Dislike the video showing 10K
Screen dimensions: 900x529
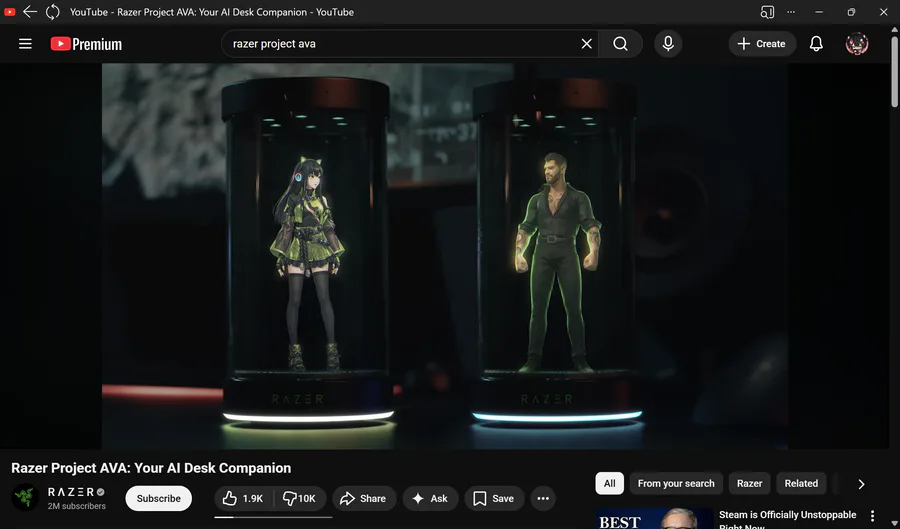[300, 499]
